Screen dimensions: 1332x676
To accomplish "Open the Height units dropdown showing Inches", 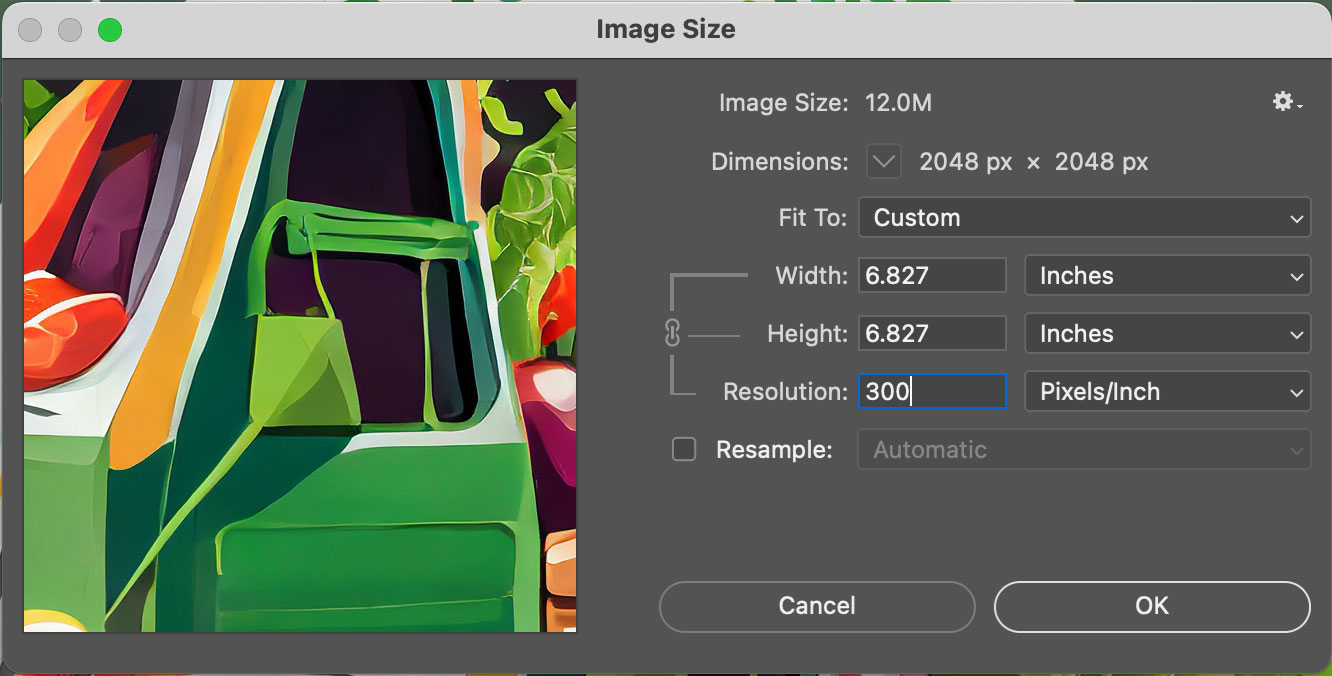I will click(1167, 333).
